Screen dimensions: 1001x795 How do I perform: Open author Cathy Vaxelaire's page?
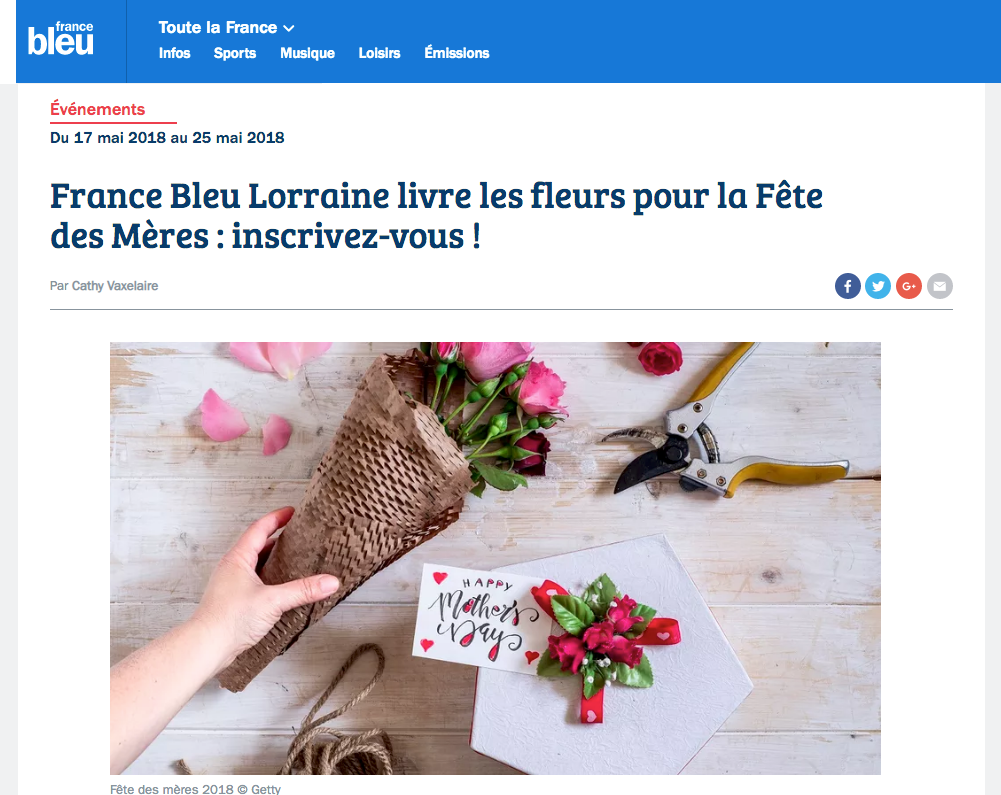coord(115,285)
